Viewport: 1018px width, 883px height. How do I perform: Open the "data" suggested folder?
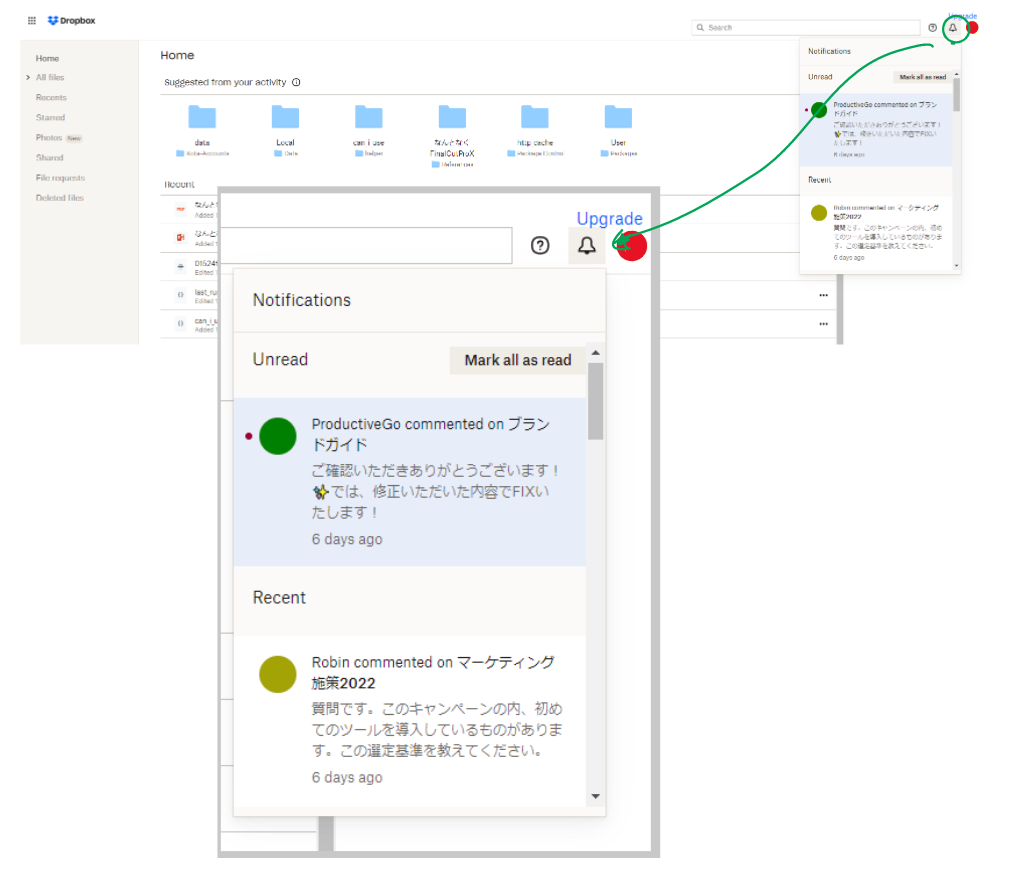202,119
